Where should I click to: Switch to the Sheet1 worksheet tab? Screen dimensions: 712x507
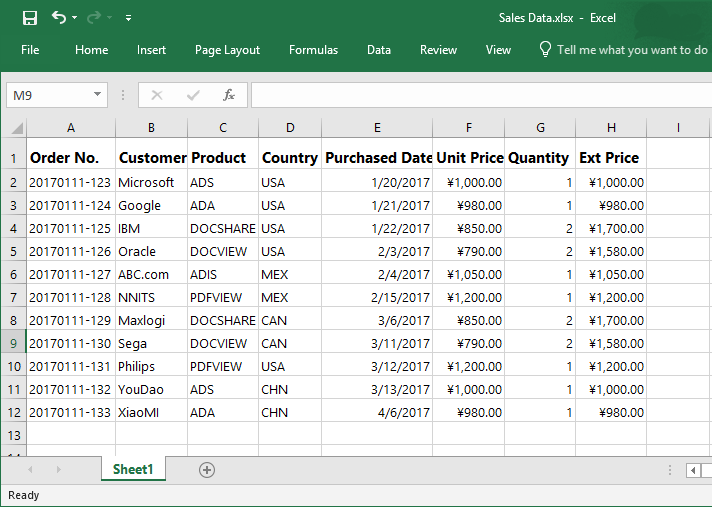point(133,469)
